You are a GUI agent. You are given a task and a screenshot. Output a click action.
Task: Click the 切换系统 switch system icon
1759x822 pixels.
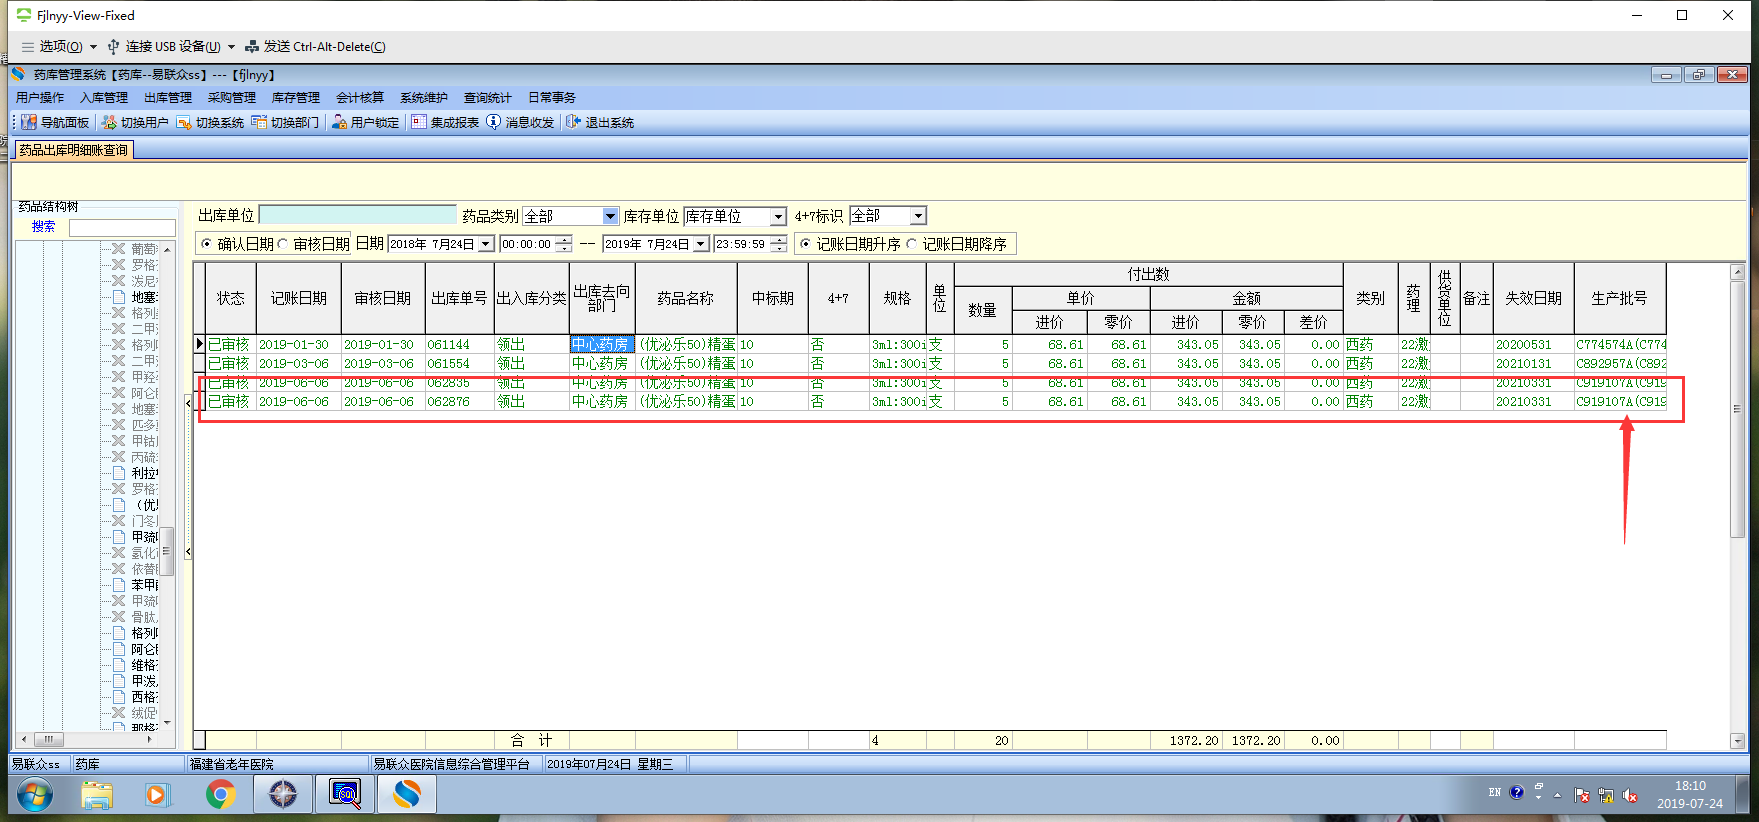click(184, 122)
